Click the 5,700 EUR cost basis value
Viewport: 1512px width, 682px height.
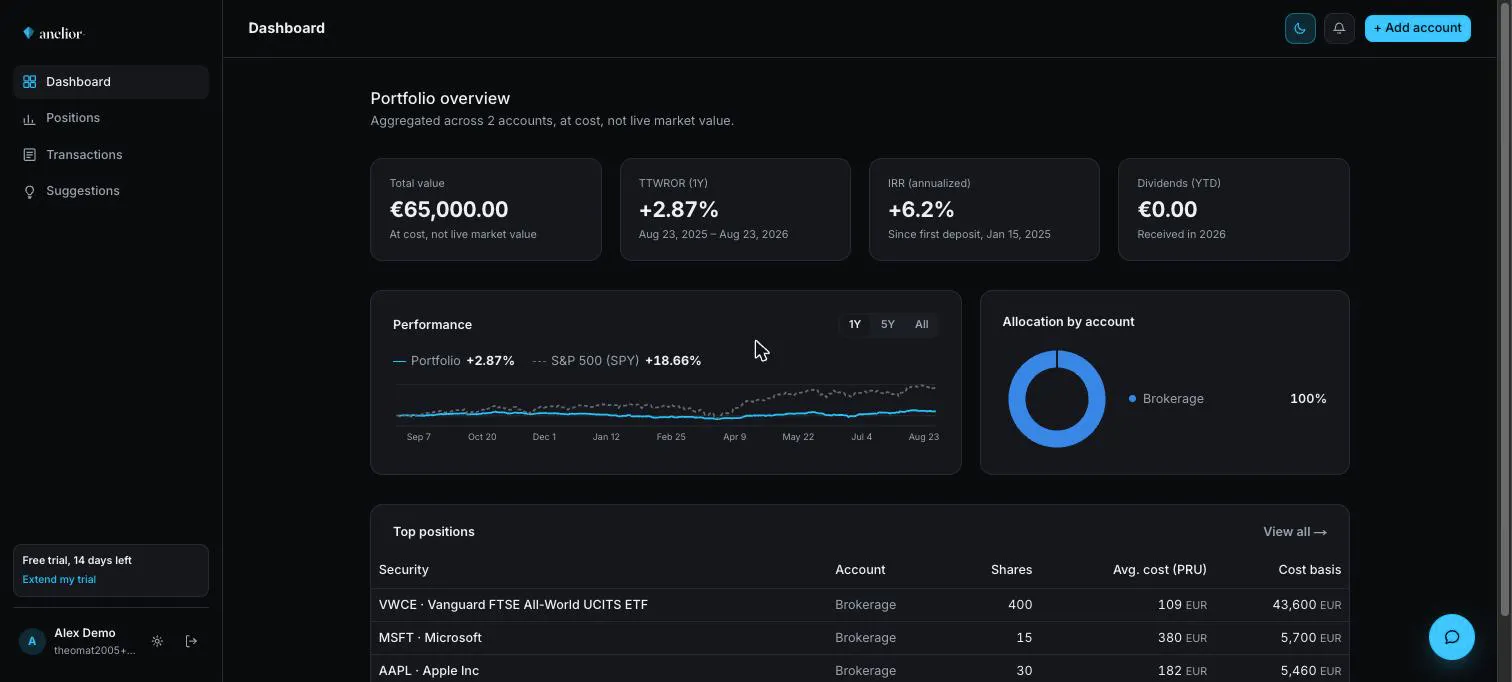tap(1311, 638)
